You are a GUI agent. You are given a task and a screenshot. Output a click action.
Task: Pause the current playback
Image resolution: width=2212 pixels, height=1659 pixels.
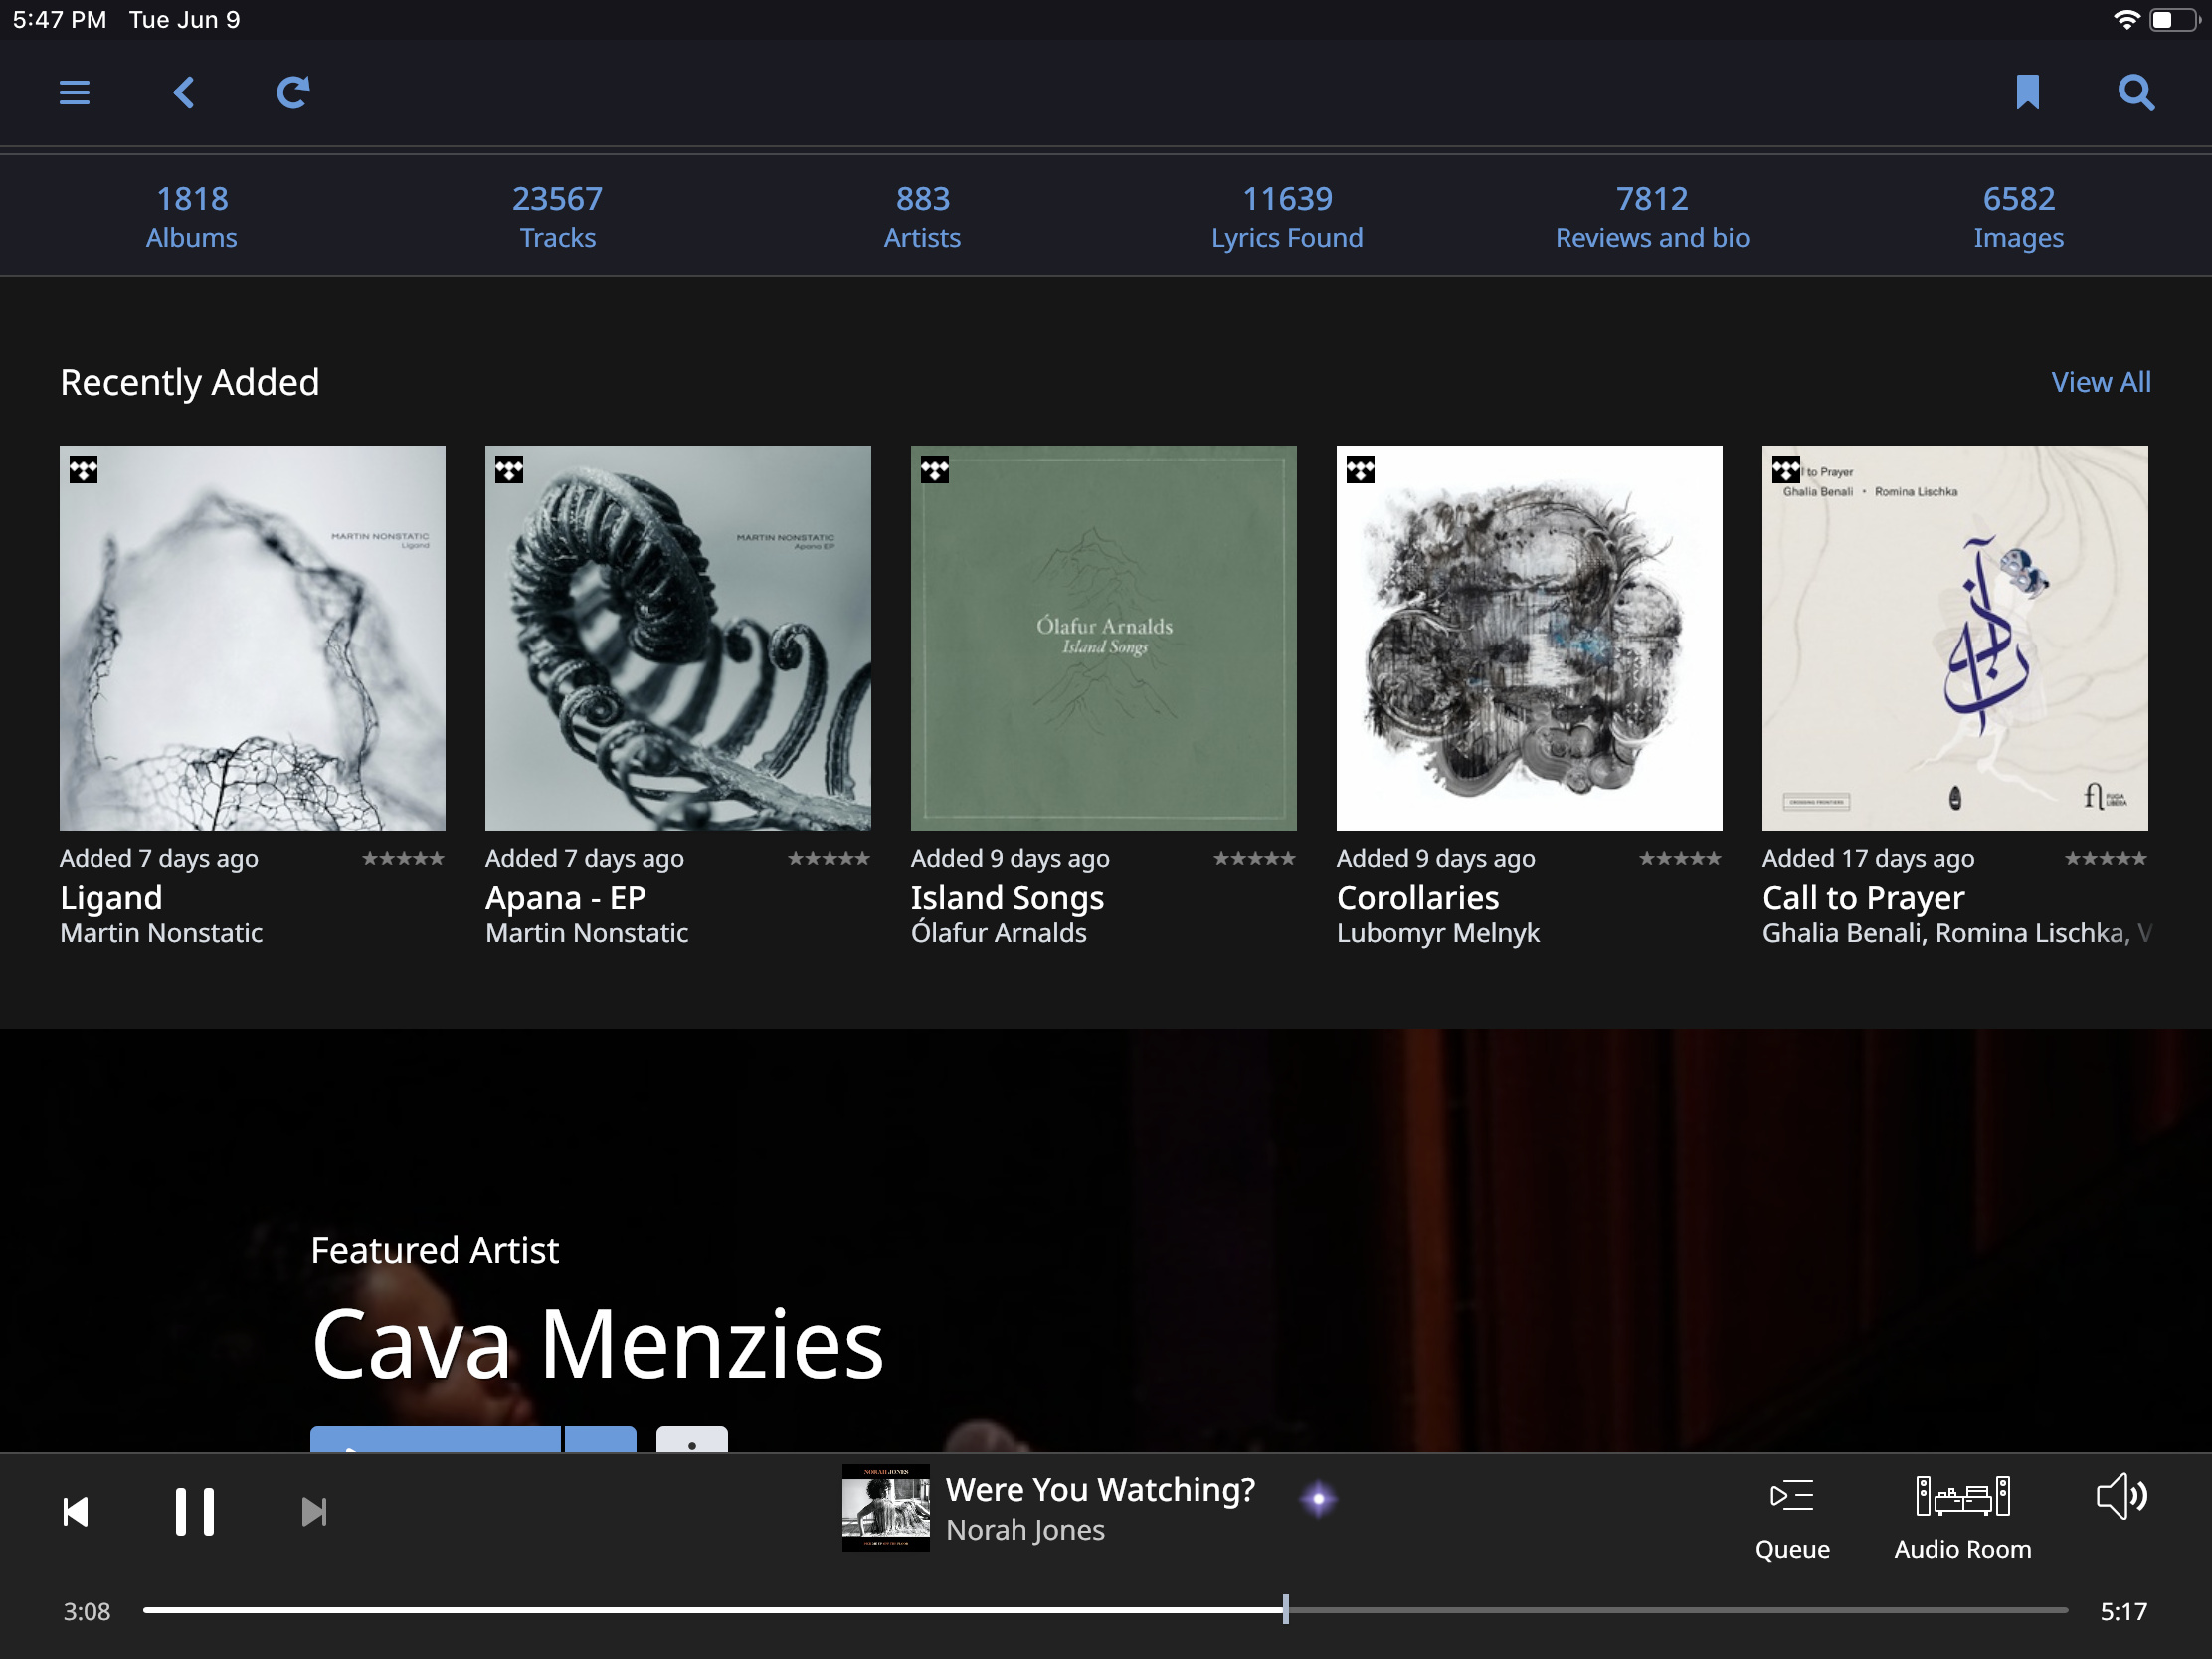point(194,1511)
